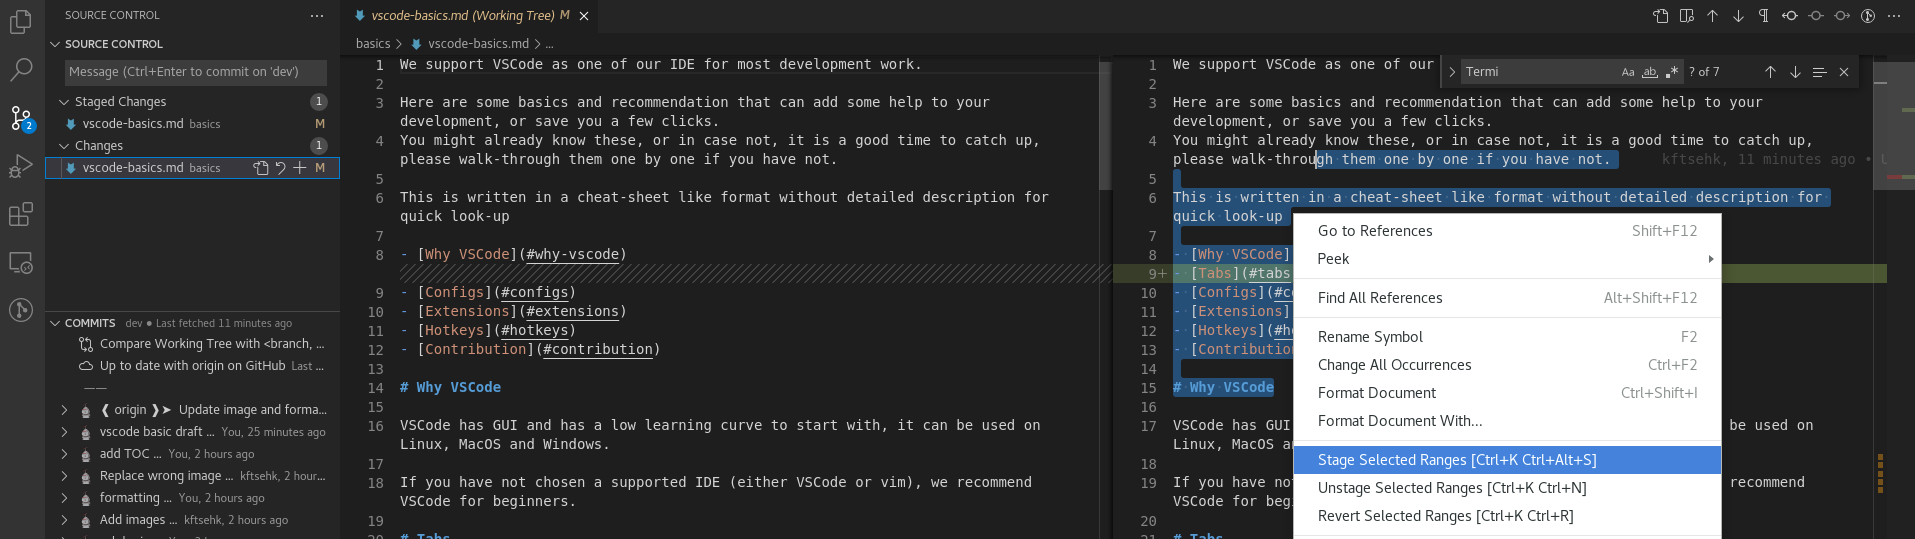Go to previous match in find widget
This screenshot has width=1915, height=539.
point(1770,72)
